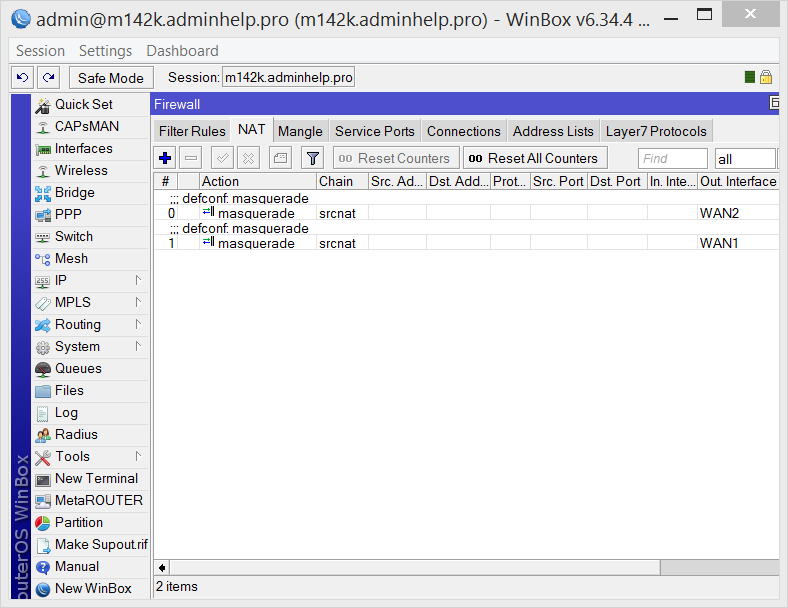Expand the Tools submenu

coord(91,457)
